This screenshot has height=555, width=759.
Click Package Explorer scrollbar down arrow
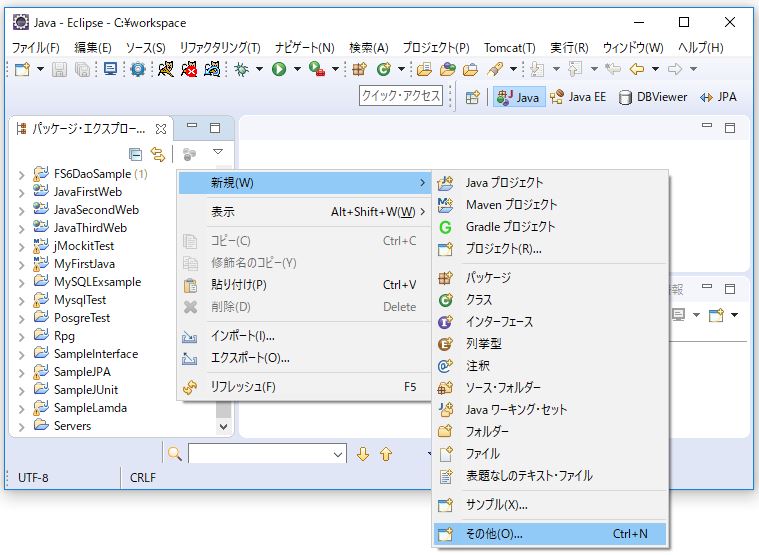pos(223,427)
